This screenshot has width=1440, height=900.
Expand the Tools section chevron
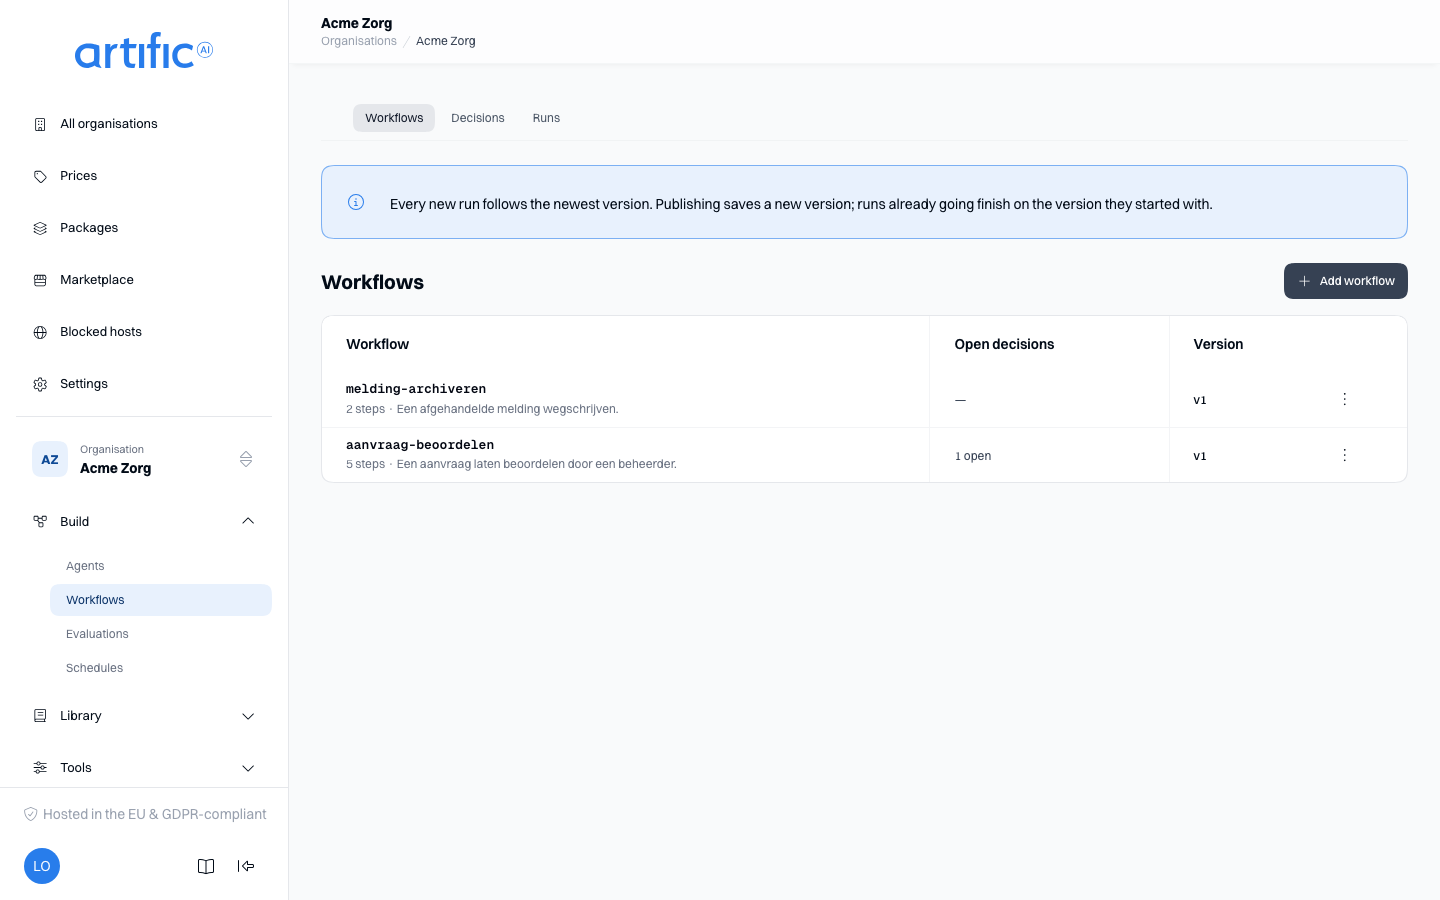point(248,768)
